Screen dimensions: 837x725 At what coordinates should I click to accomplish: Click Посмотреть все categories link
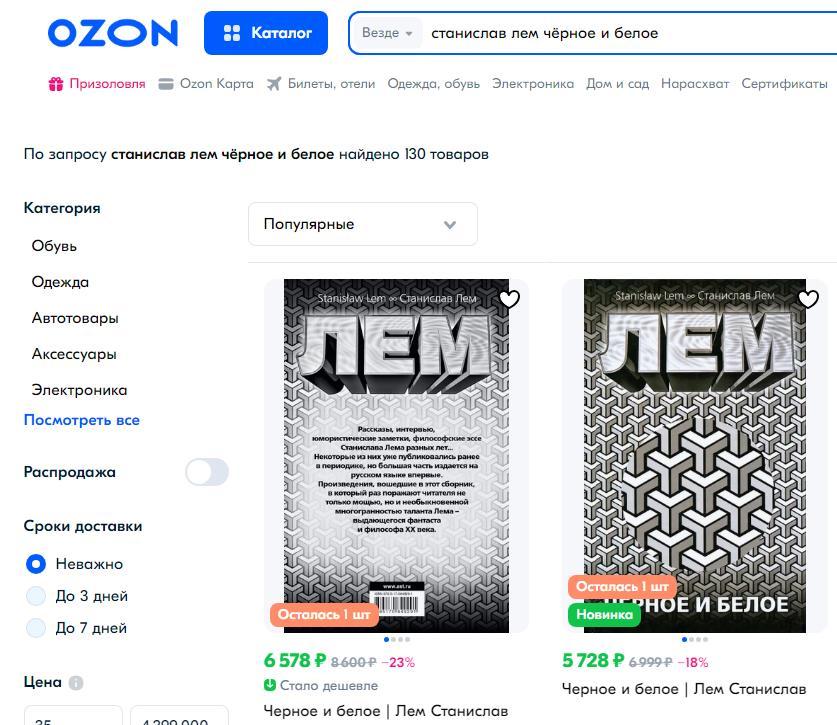click(82, 420)
